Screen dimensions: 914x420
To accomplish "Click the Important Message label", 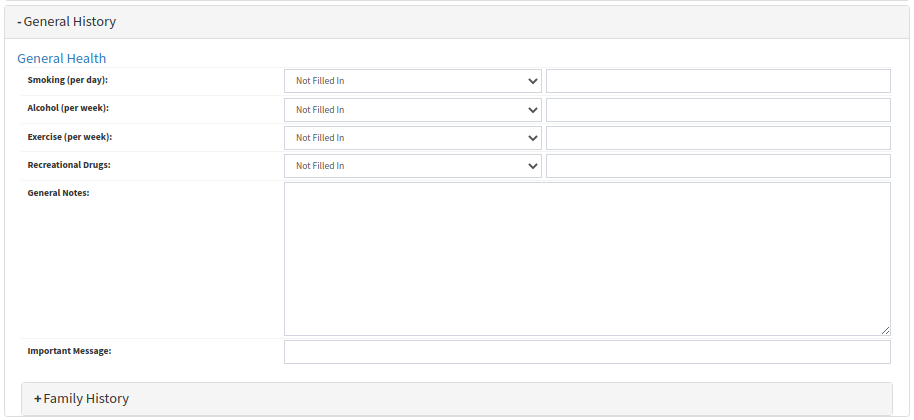I will 69,350.
